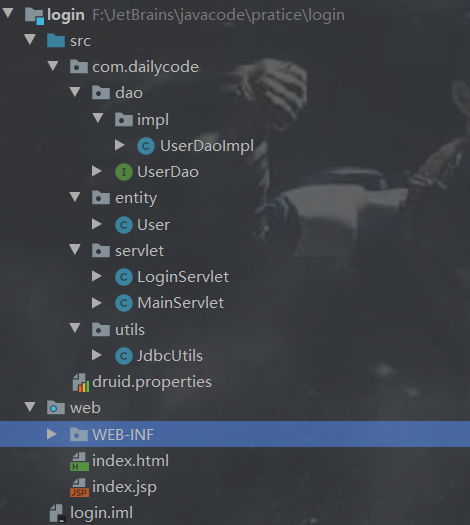Click the index.html file icon
Image resolution: width=470 pixels, height=525 pixels.
(x=79, y=461)
